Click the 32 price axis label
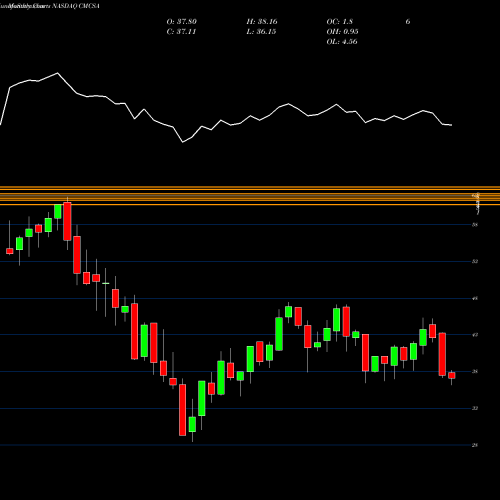 (475, 408)
